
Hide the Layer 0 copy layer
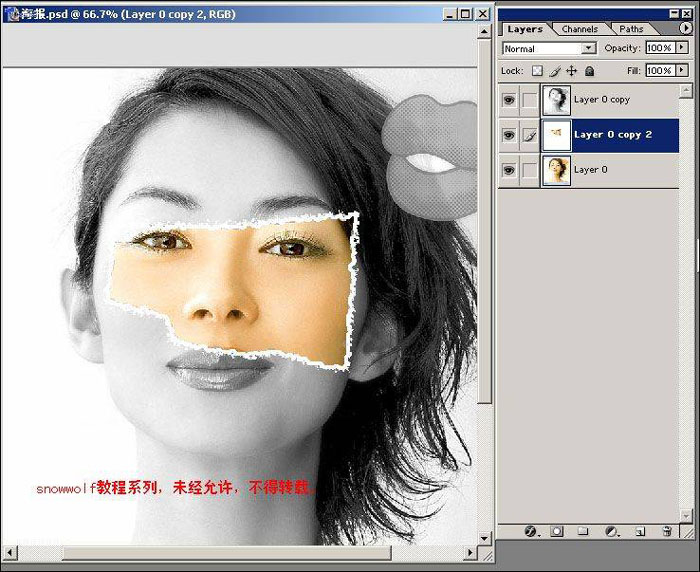pos(509,100)
